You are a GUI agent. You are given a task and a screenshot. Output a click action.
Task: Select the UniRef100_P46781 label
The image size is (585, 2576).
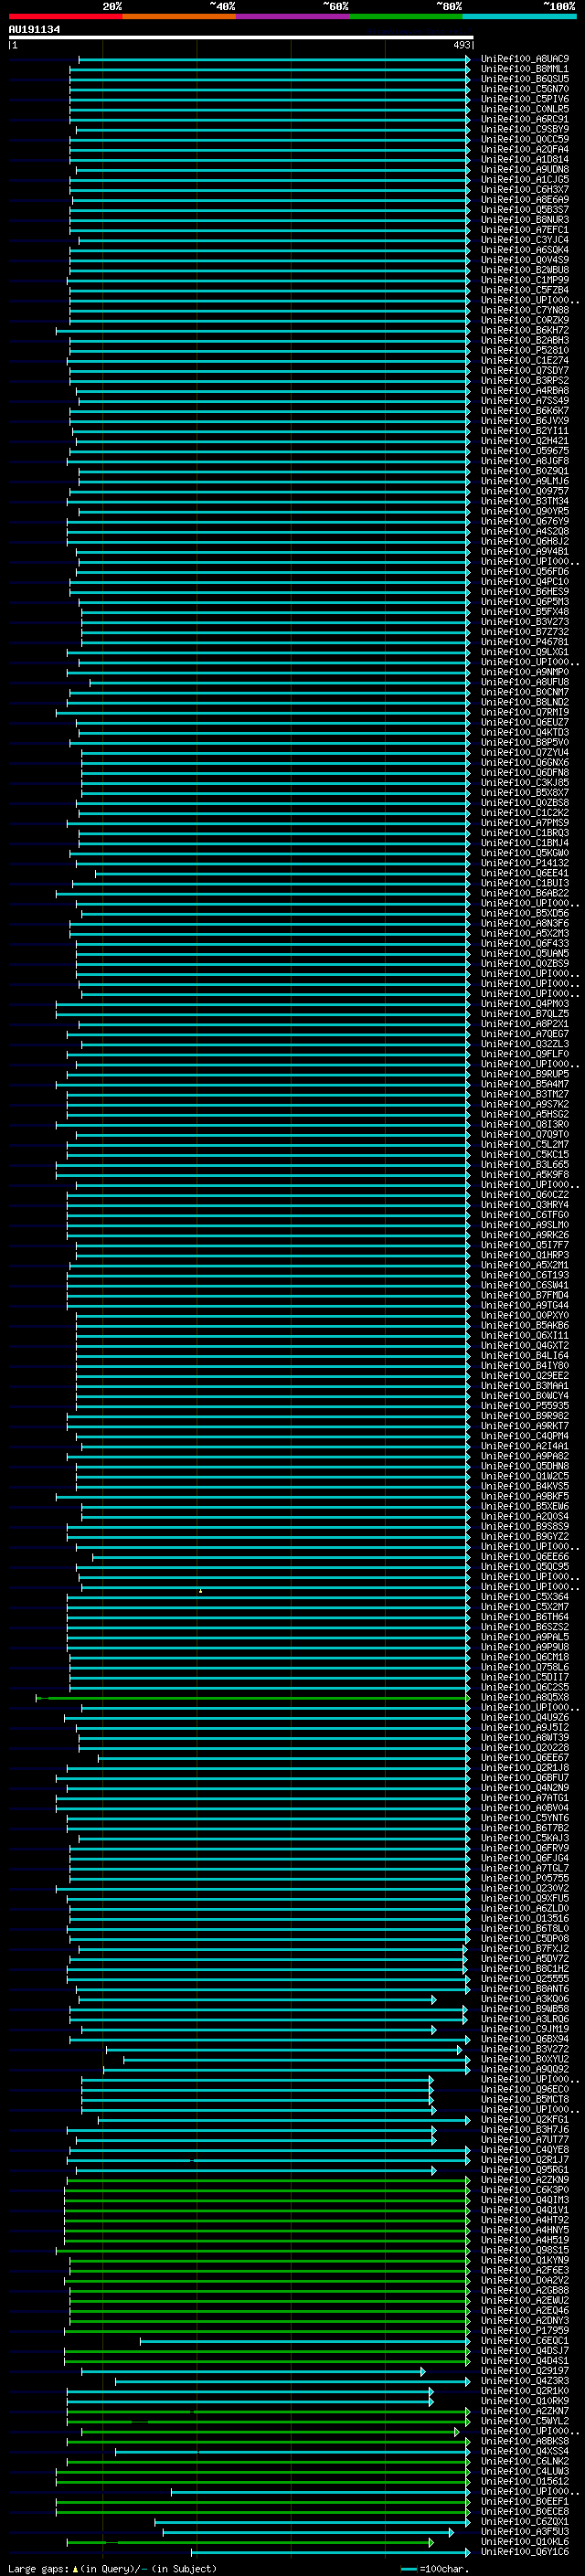tap(525, 642)
